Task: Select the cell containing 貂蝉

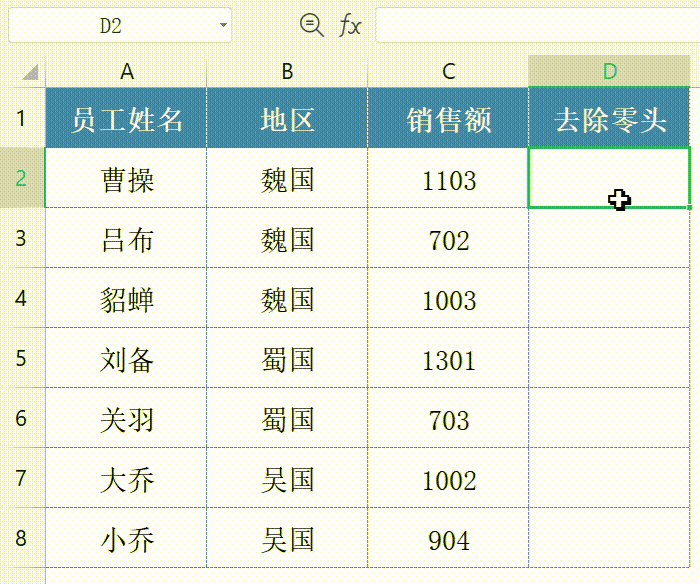Action: click(x=126, y=298)
